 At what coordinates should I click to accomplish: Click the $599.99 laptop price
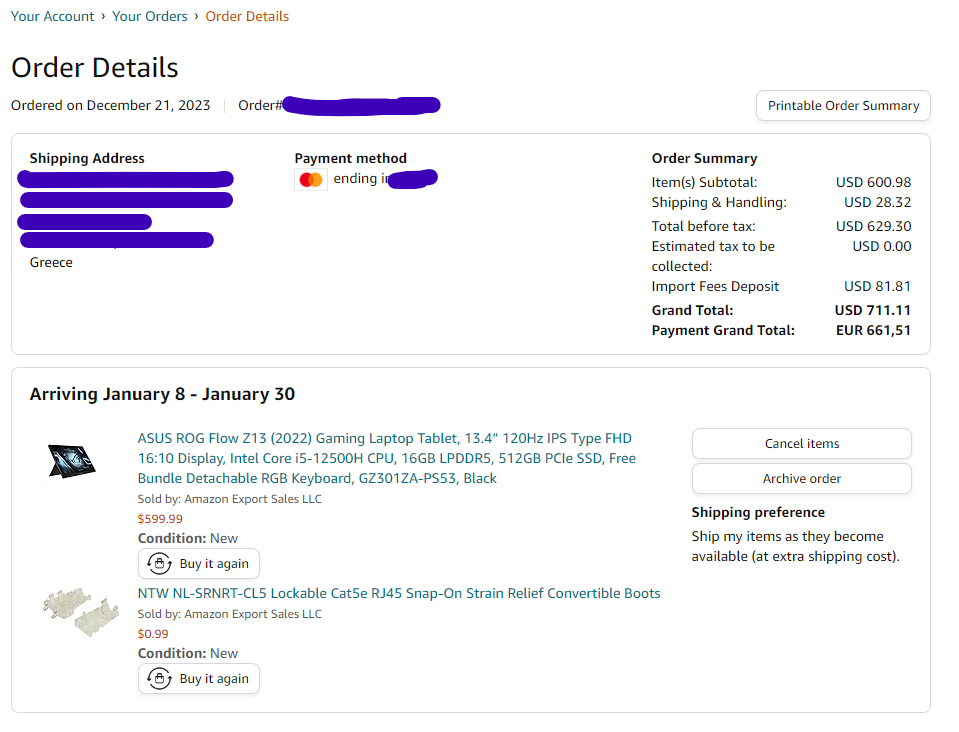pos(160,519)
